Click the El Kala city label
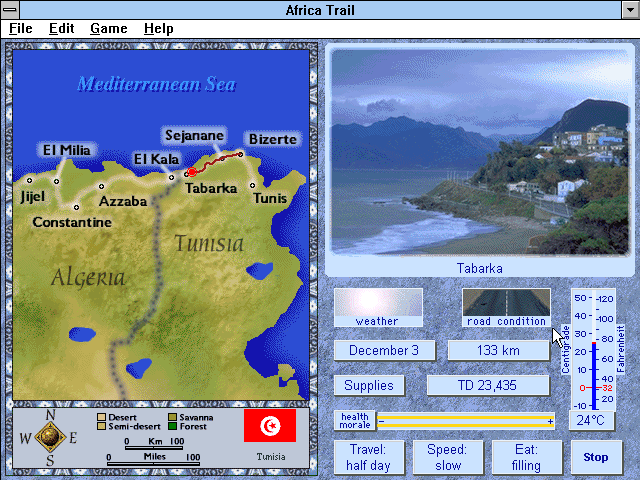The width and height of the screenshot is (640, 480). pos(156,159)
